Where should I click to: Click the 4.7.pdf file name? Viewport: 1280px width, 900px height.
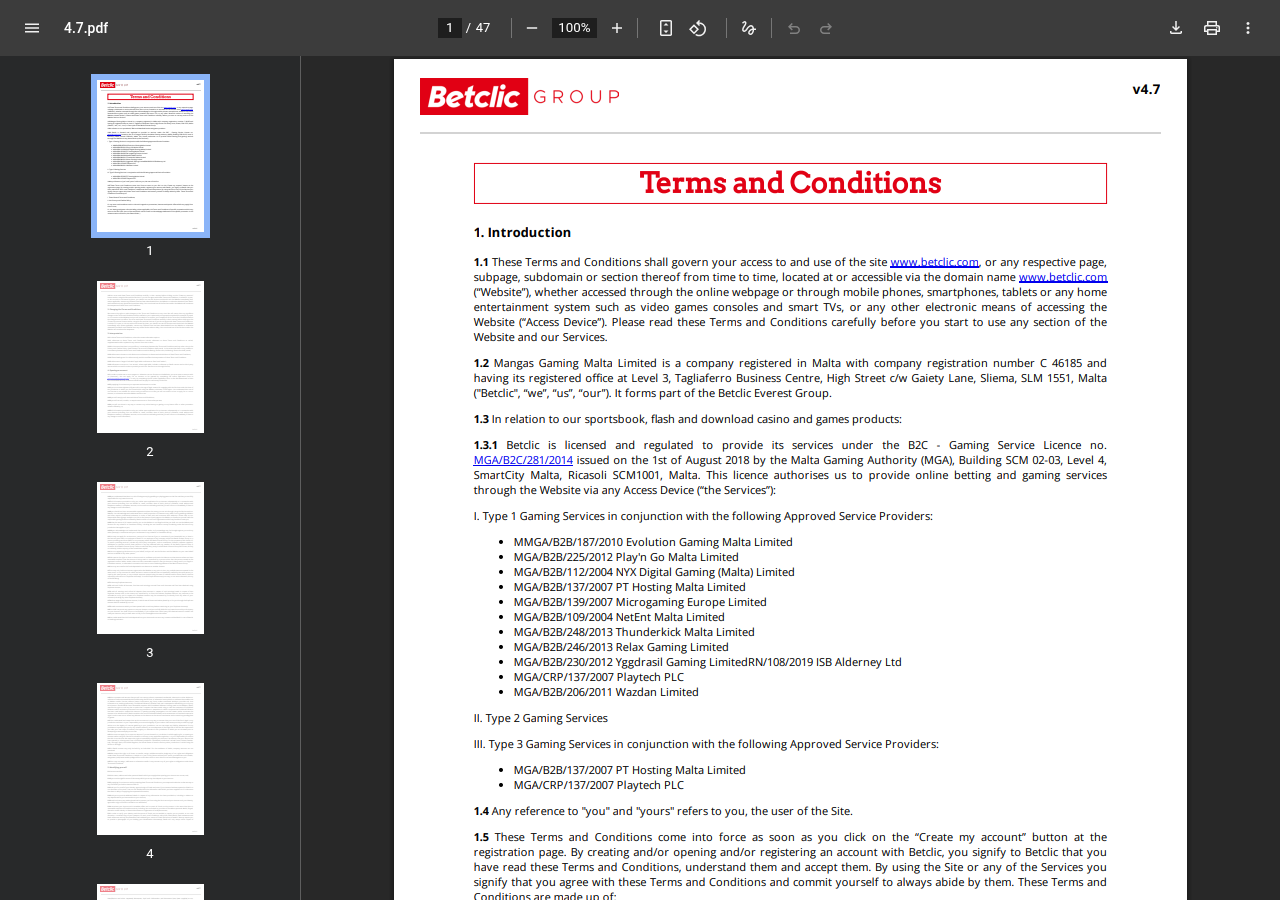click(x=86, y=28)
